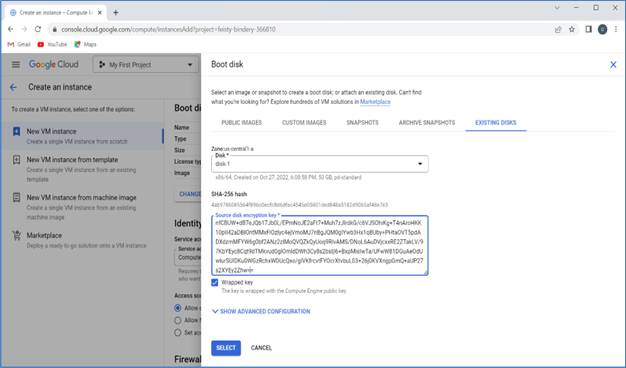Click the Google Cloud logo

53,65
